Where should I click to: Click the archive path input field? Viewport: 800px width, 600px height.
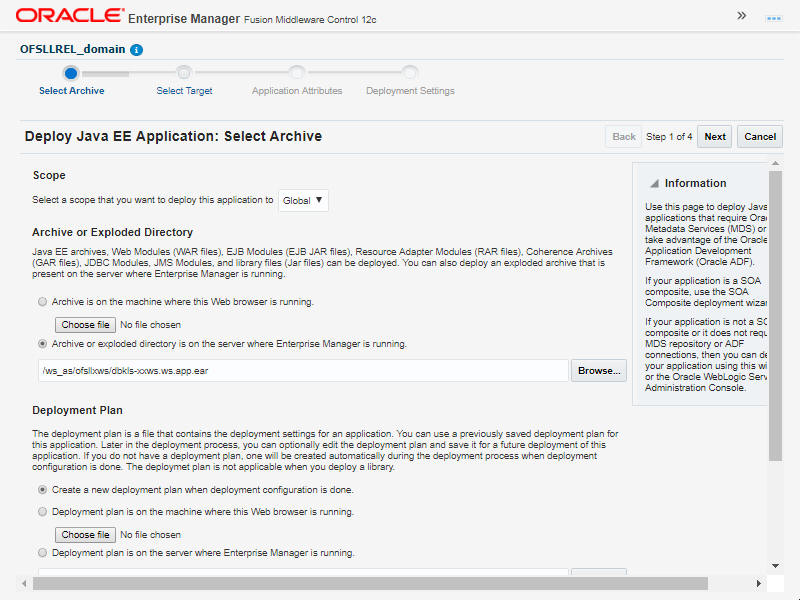[x=303, y=371]
